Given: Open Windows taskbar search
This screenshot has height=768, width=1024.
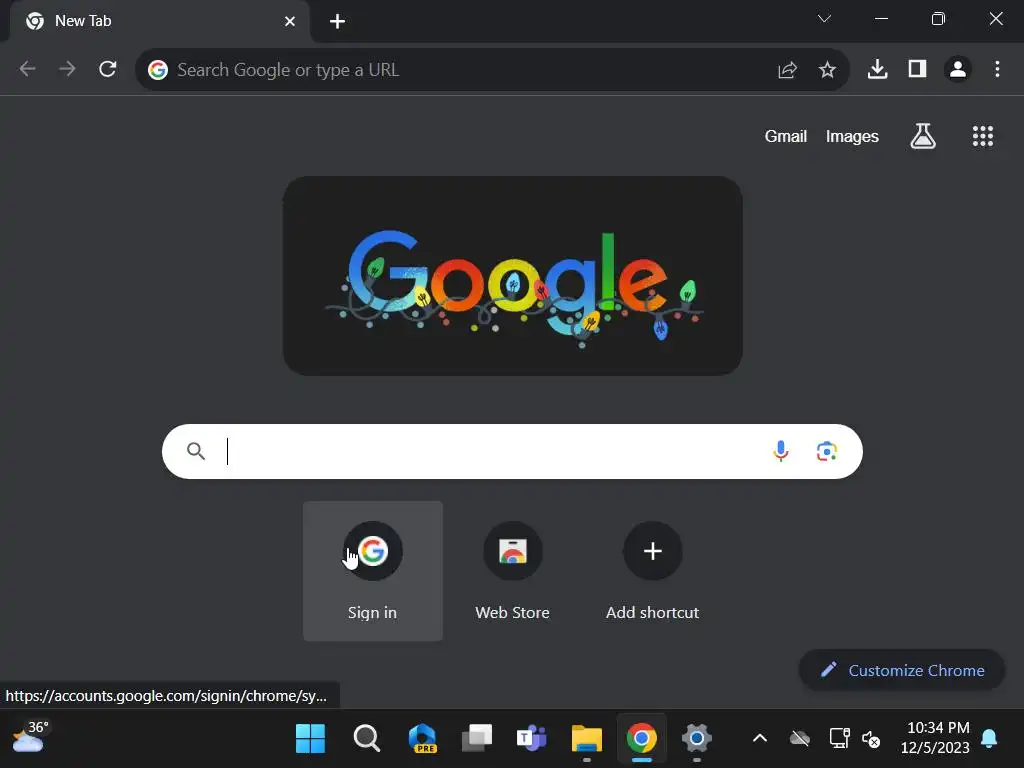Looking at the screenshot, I should (366, 739).
